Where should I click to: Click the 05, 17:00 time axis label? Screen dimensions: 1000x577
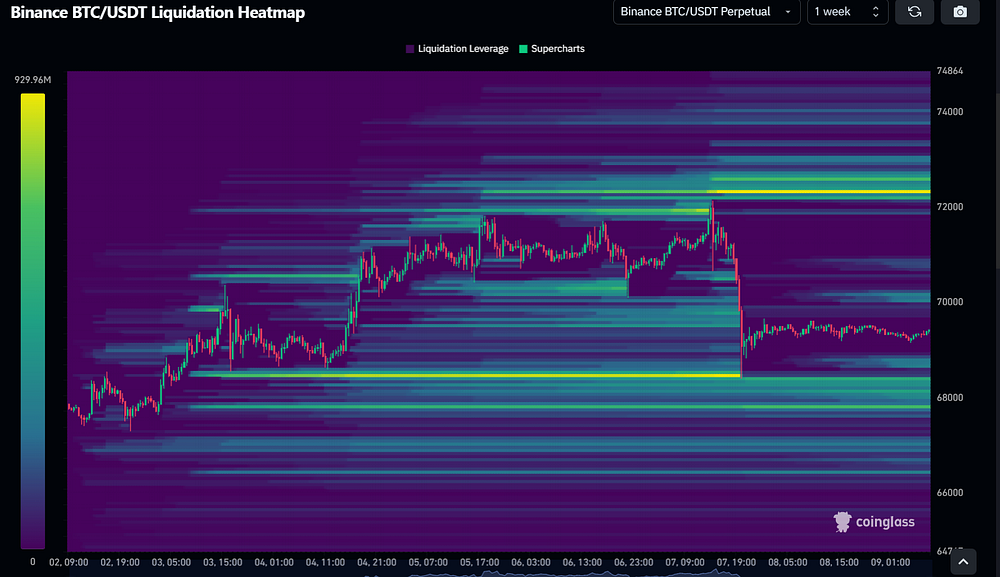pos(480,562)
